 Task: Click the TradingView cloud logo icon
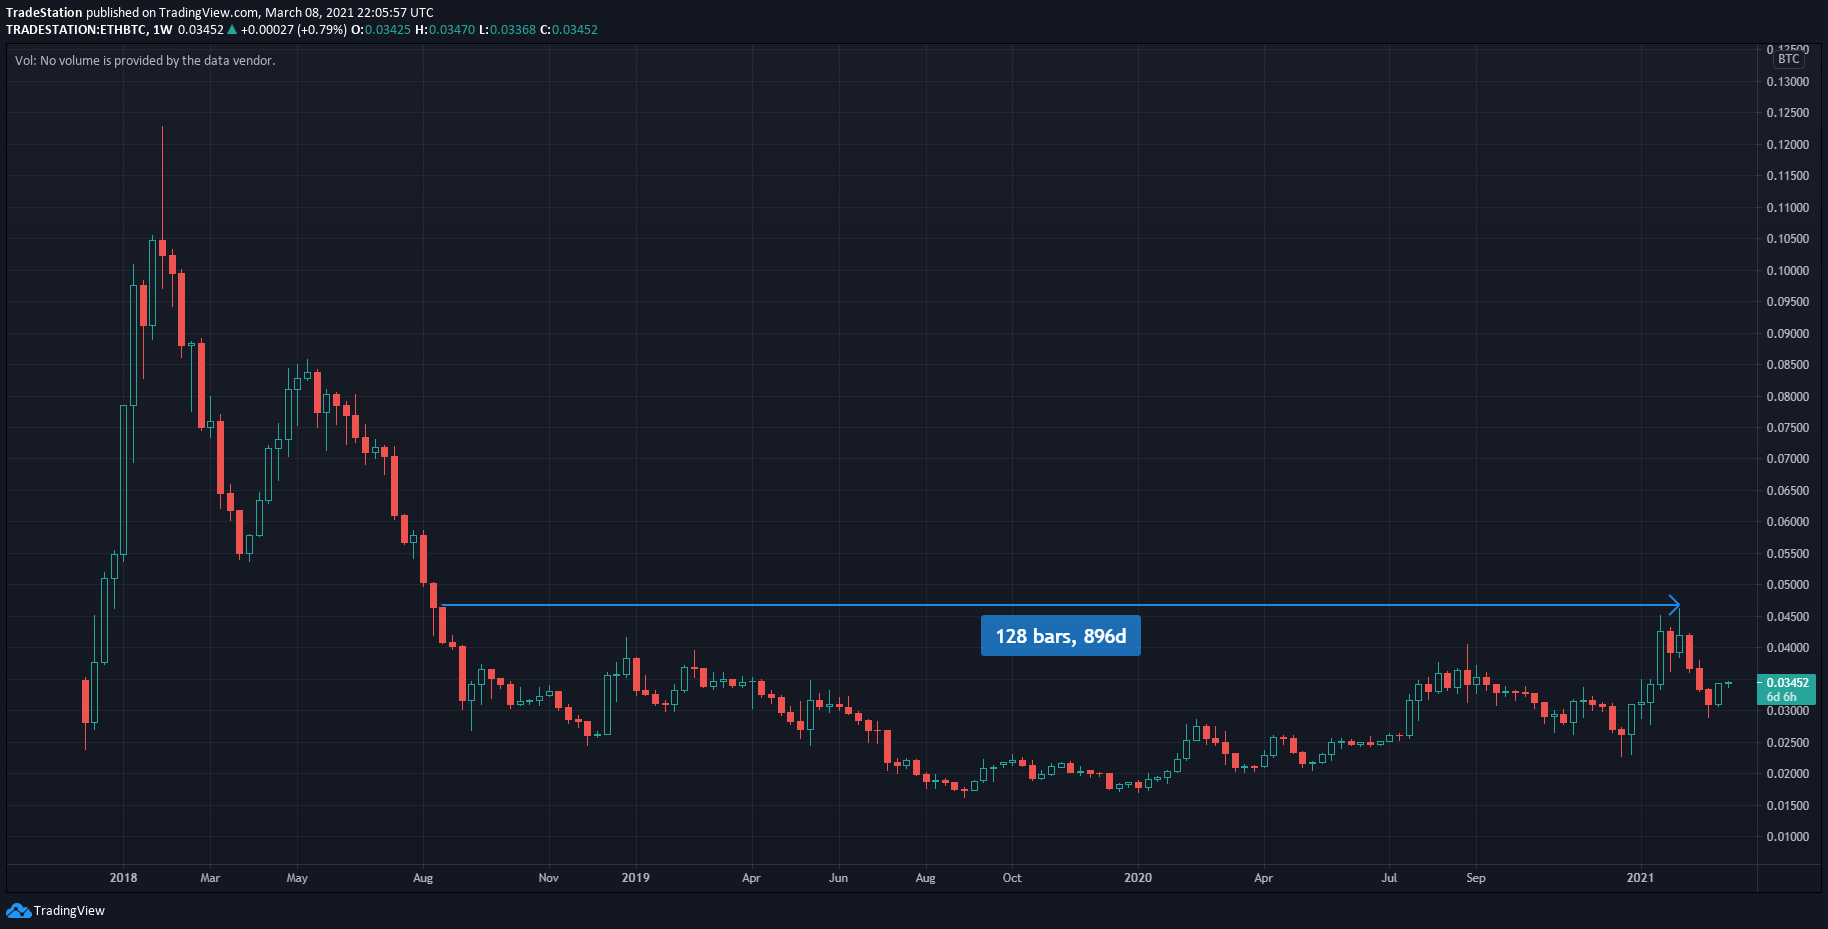18,910
